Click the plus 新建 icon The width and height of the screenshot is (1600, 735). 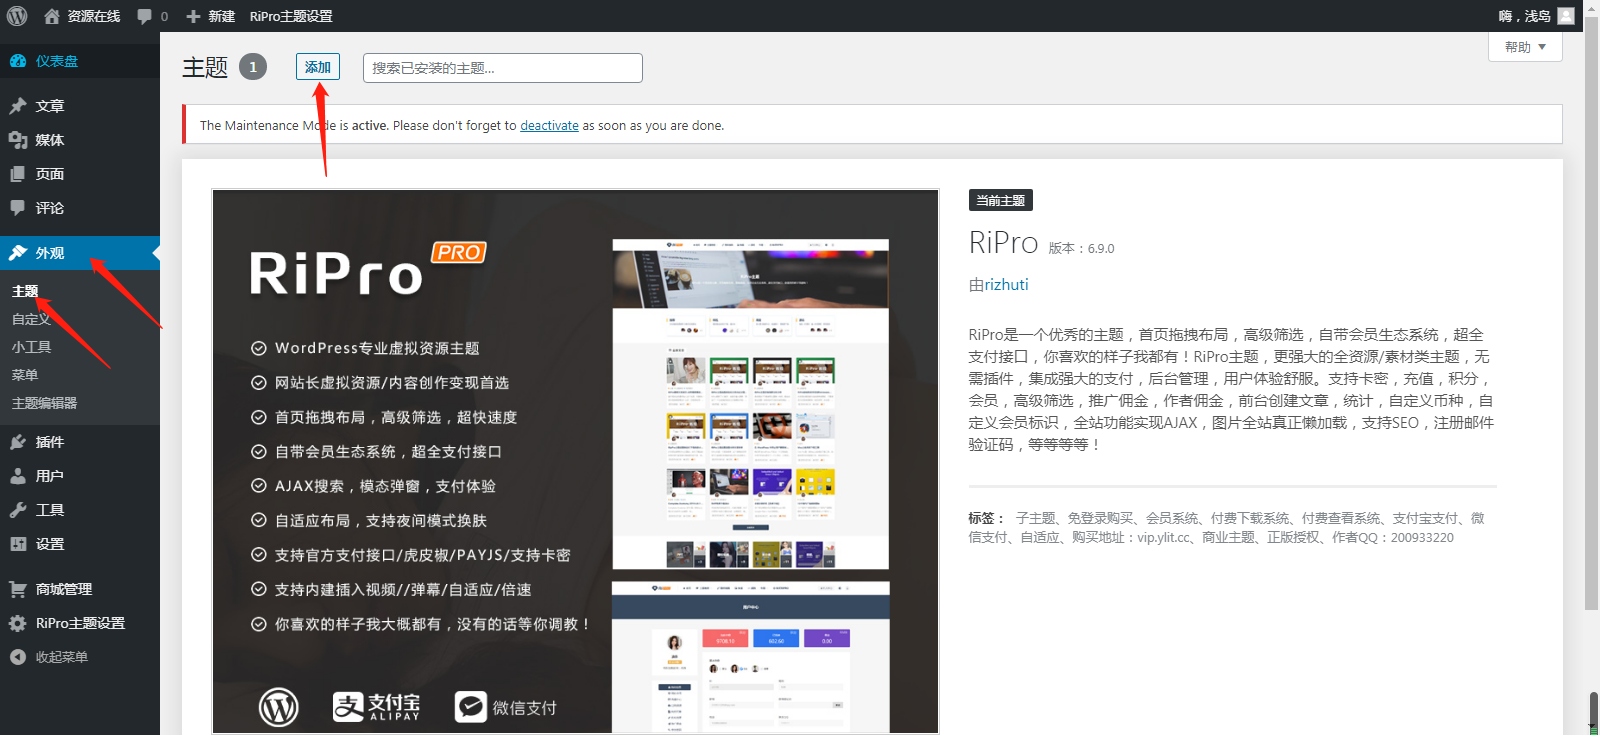tap(194, 16)
